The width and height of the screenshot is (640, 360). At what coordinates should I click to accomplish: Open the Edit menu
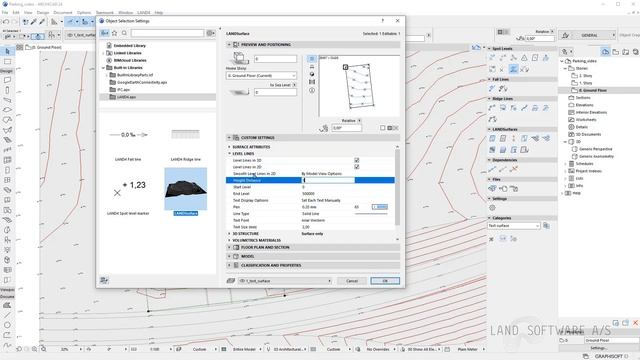point(16,13)
